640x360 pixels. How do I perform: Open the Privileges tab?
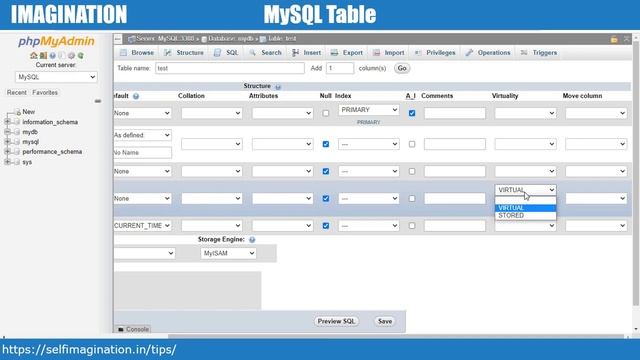pos(435,53)
